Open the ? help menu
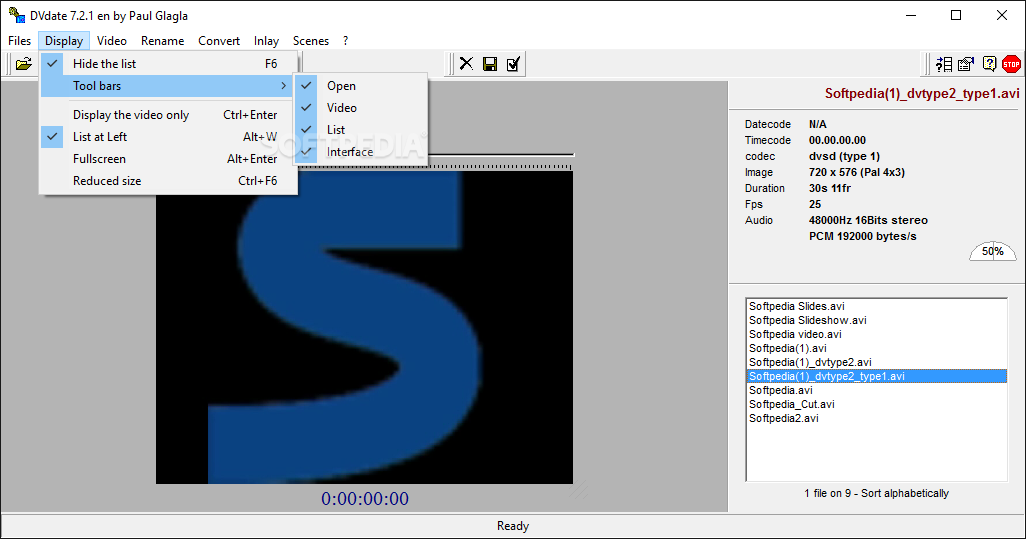 pos(345,41)
